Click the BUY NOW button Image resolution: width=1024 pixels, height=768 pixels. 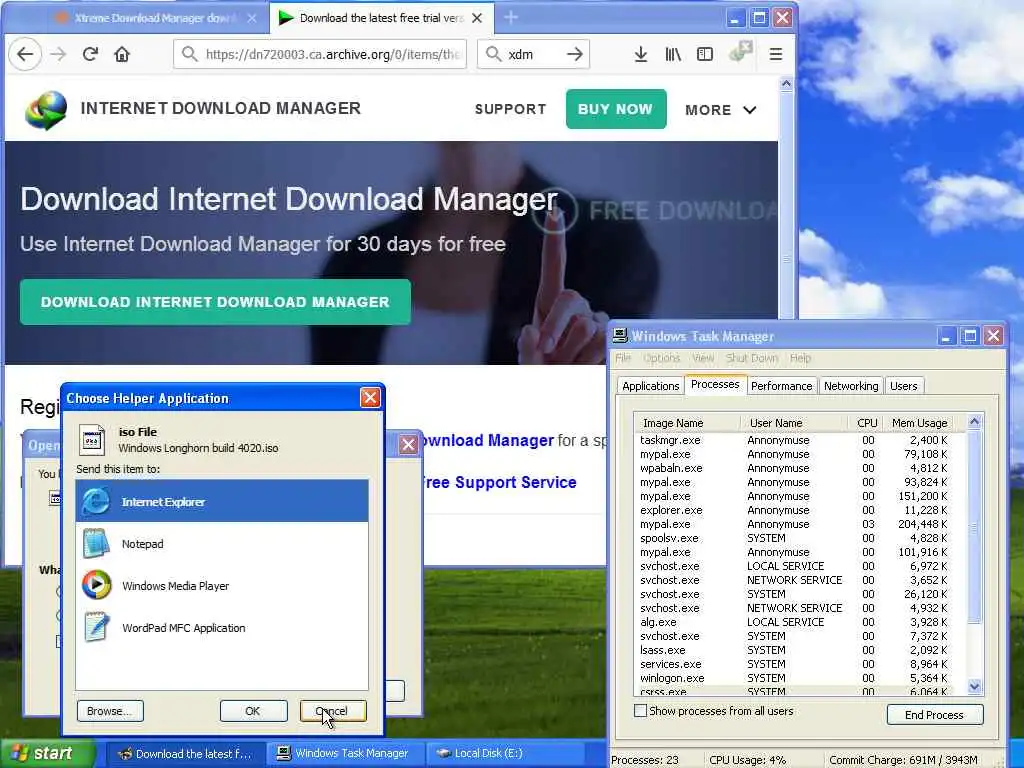pyautogui.click(x=616, y=109)
